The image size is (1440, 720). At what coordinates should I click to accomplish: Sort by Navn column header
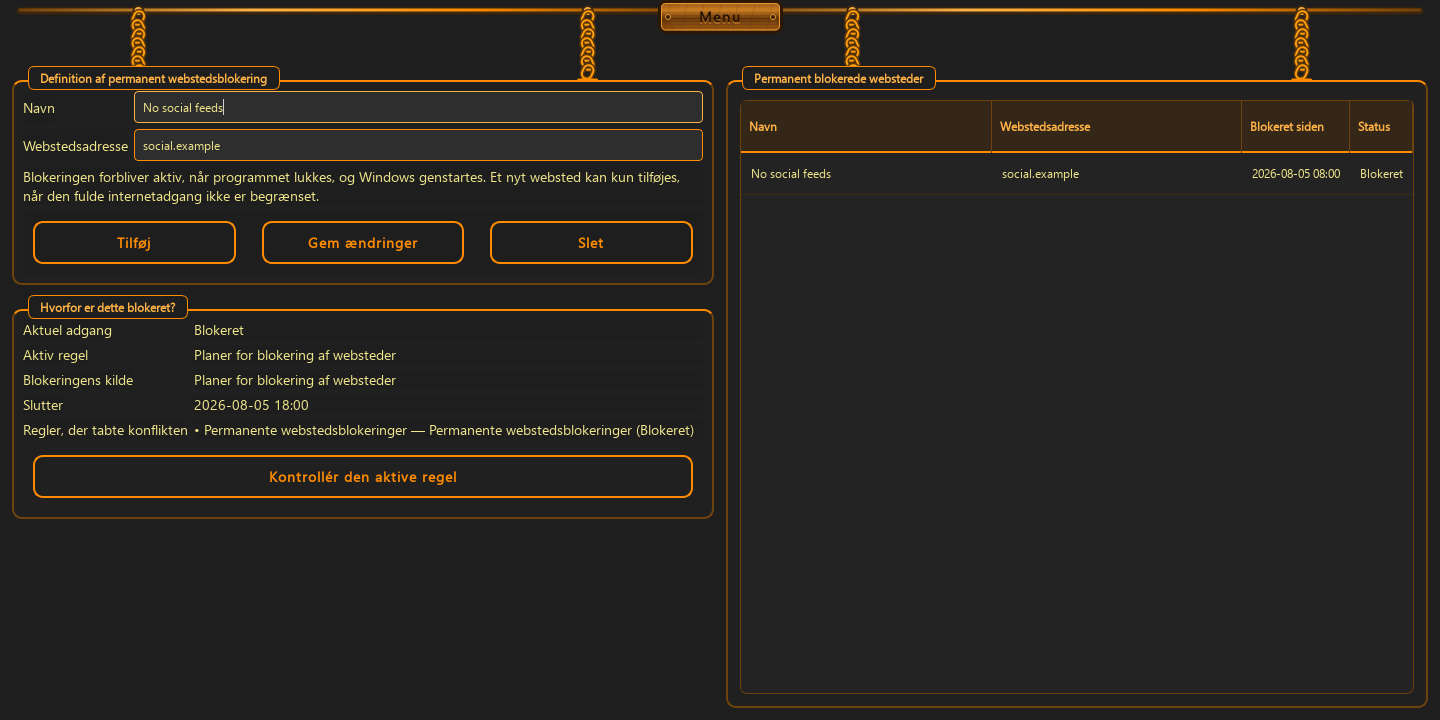(x=866, y=127)
